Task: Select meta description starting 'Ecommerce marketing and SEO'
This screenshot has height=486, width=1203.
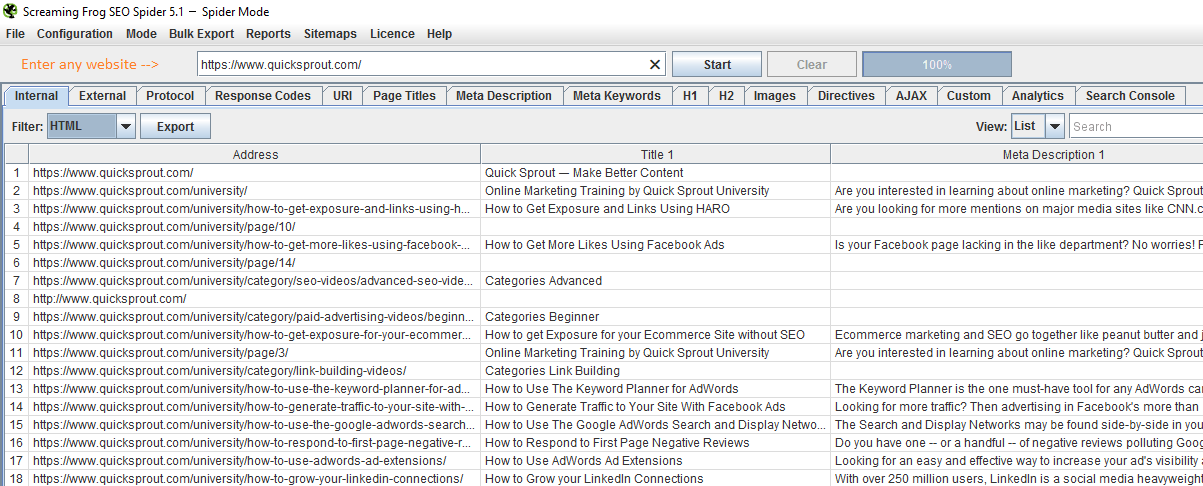Action: 1017,335
